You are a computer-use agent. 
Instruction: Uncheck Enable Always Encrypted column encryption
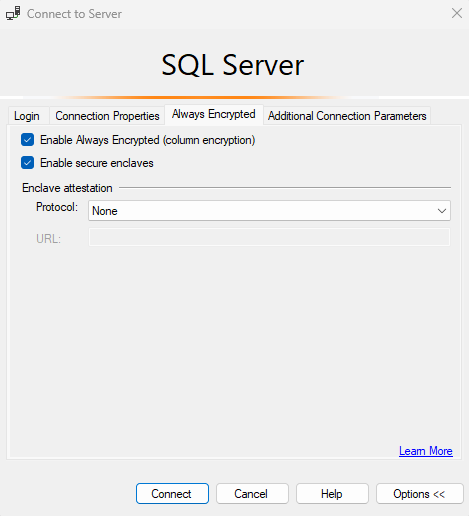[x=27, y=140]
